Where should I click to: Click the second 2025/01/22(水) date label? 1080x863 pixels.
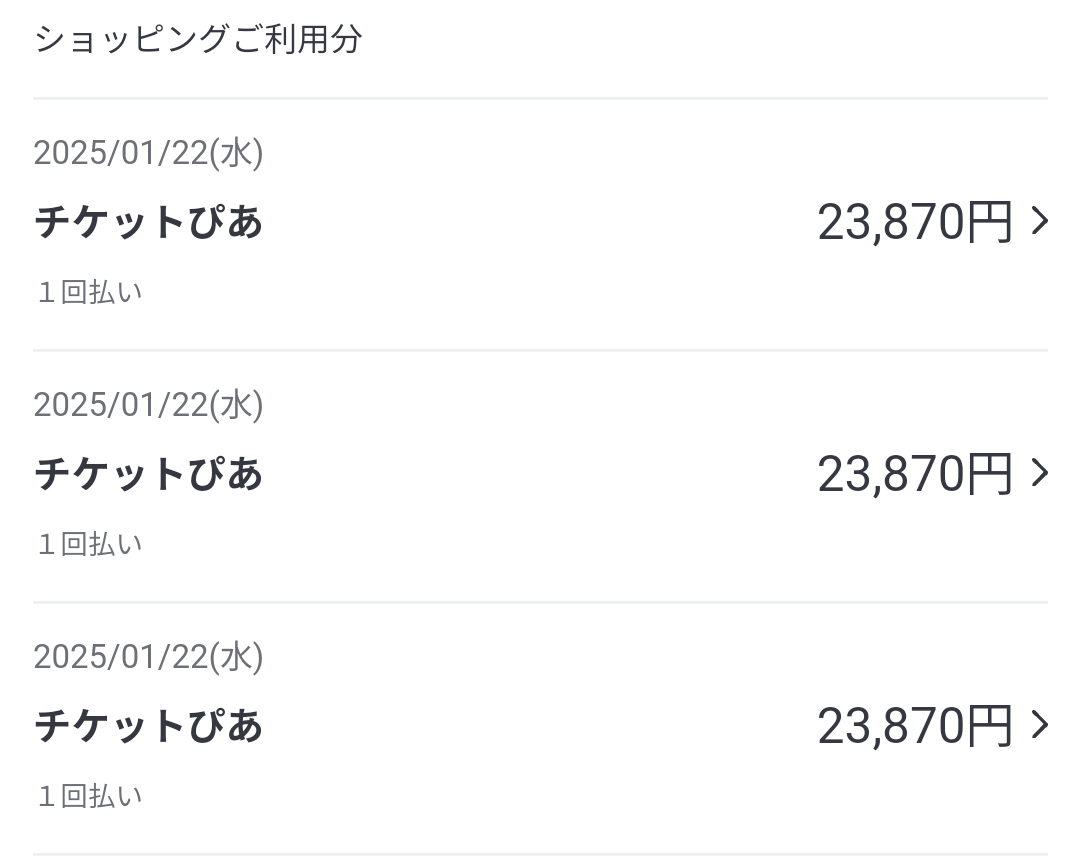pyautogui.click(x=148, y=405)
